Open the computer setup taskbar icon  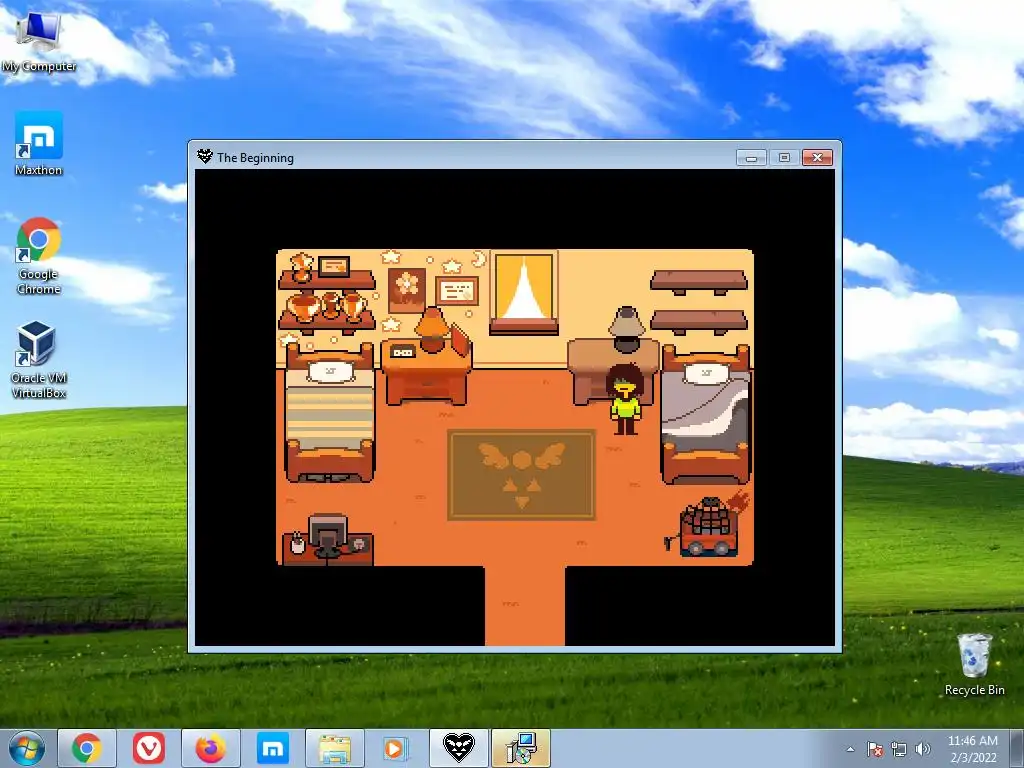pos(520,748)
